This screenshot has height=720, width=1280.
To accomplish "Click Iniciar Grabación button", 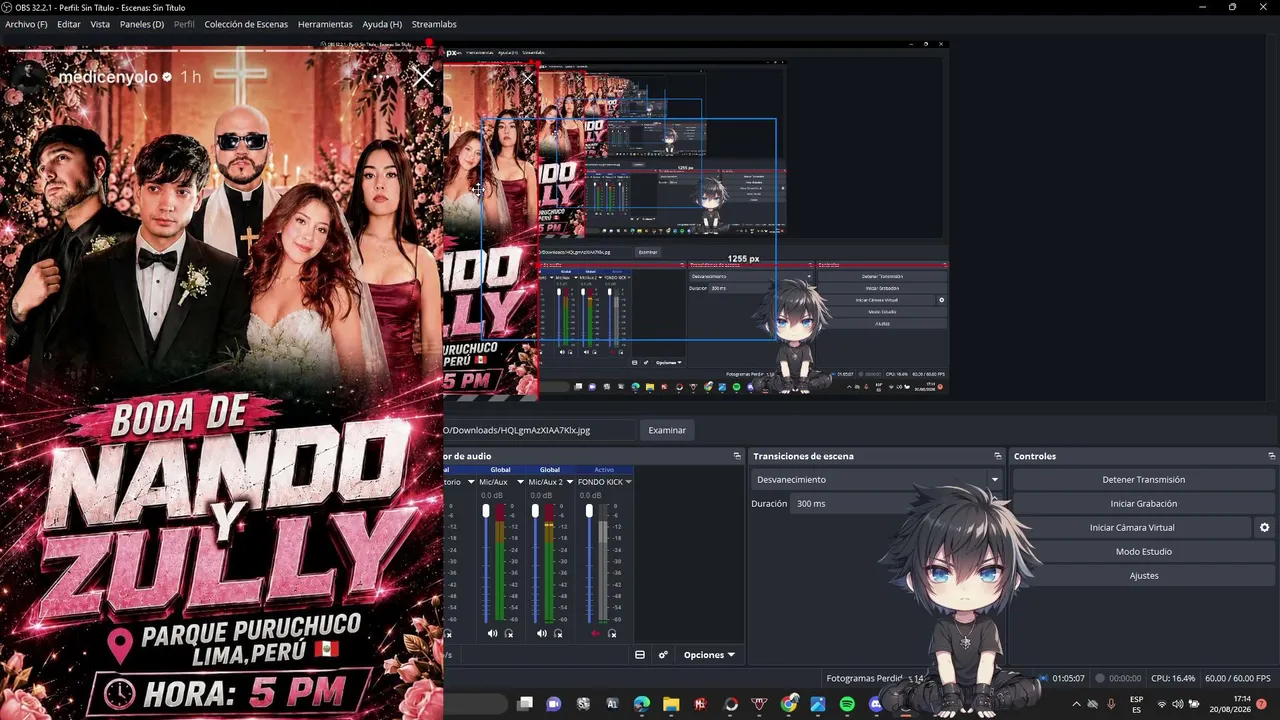I will click(1143, 504).
